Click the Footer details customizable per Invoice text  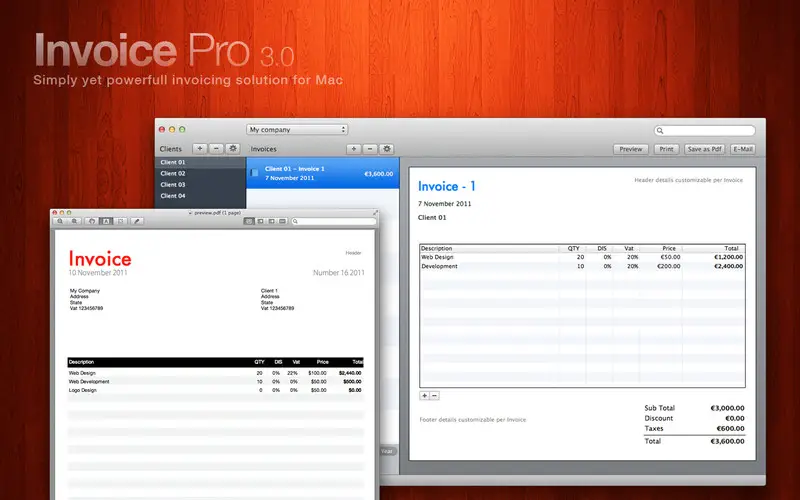(x=472, y=420)
